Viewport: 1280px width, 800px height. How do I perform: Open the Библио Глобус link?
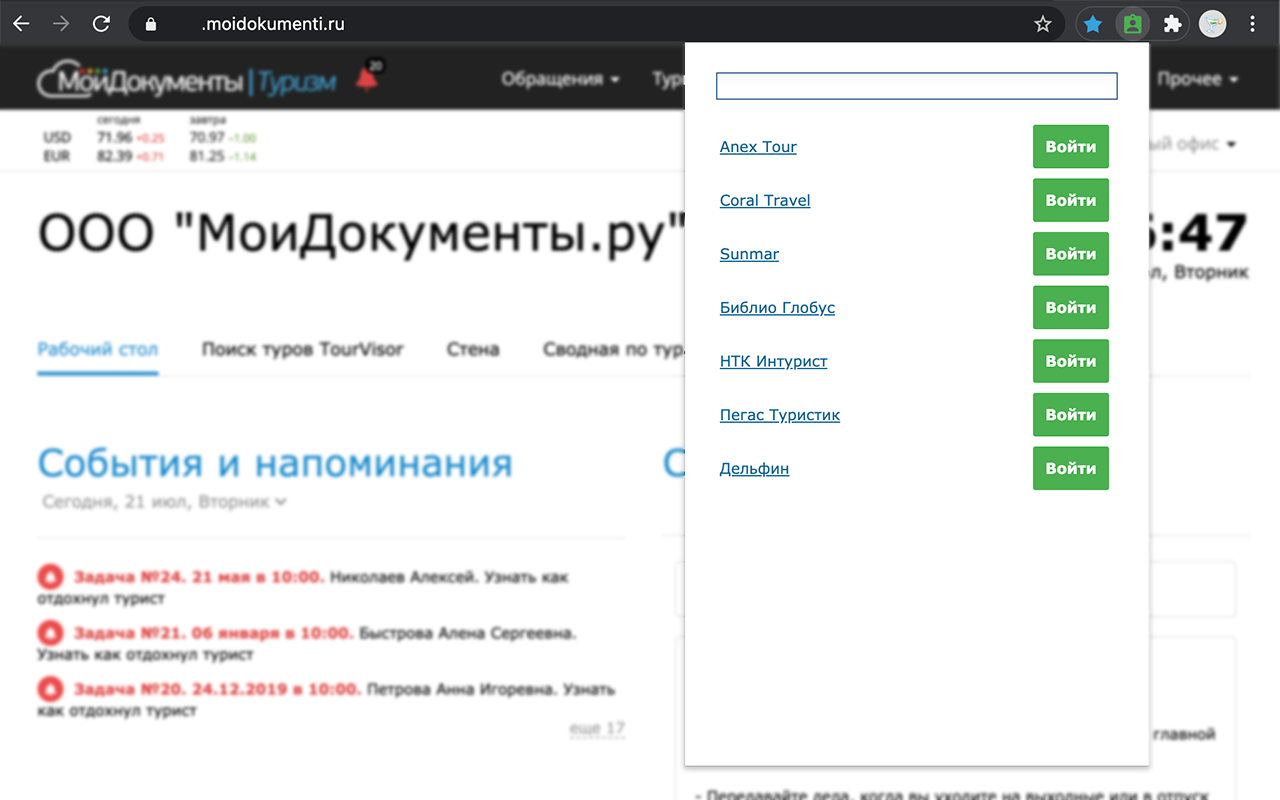(x=777, y=308)
